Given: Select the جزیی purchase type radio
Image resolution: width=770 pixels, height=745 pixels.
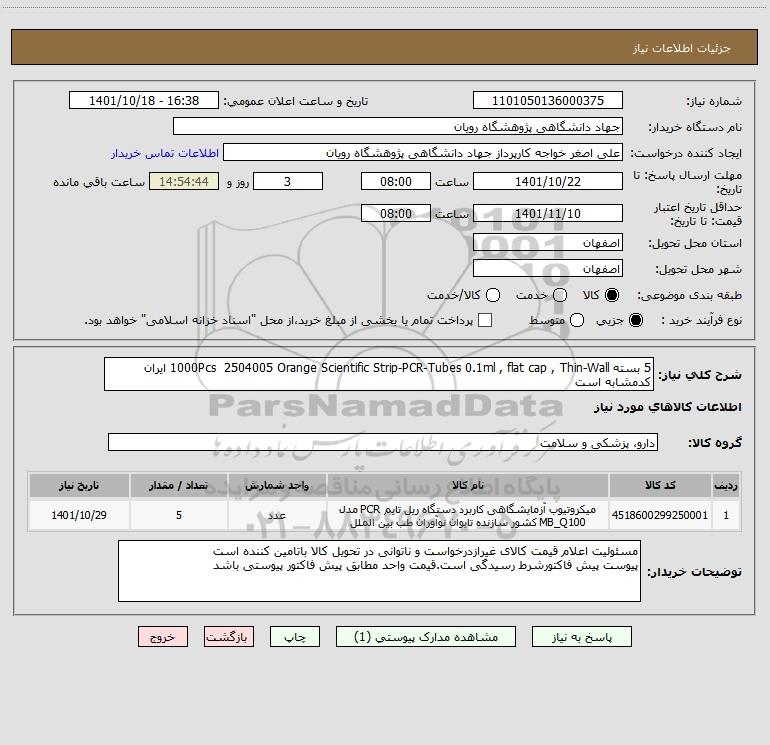Looking at the screenshot, I should (x=635, y=321).
